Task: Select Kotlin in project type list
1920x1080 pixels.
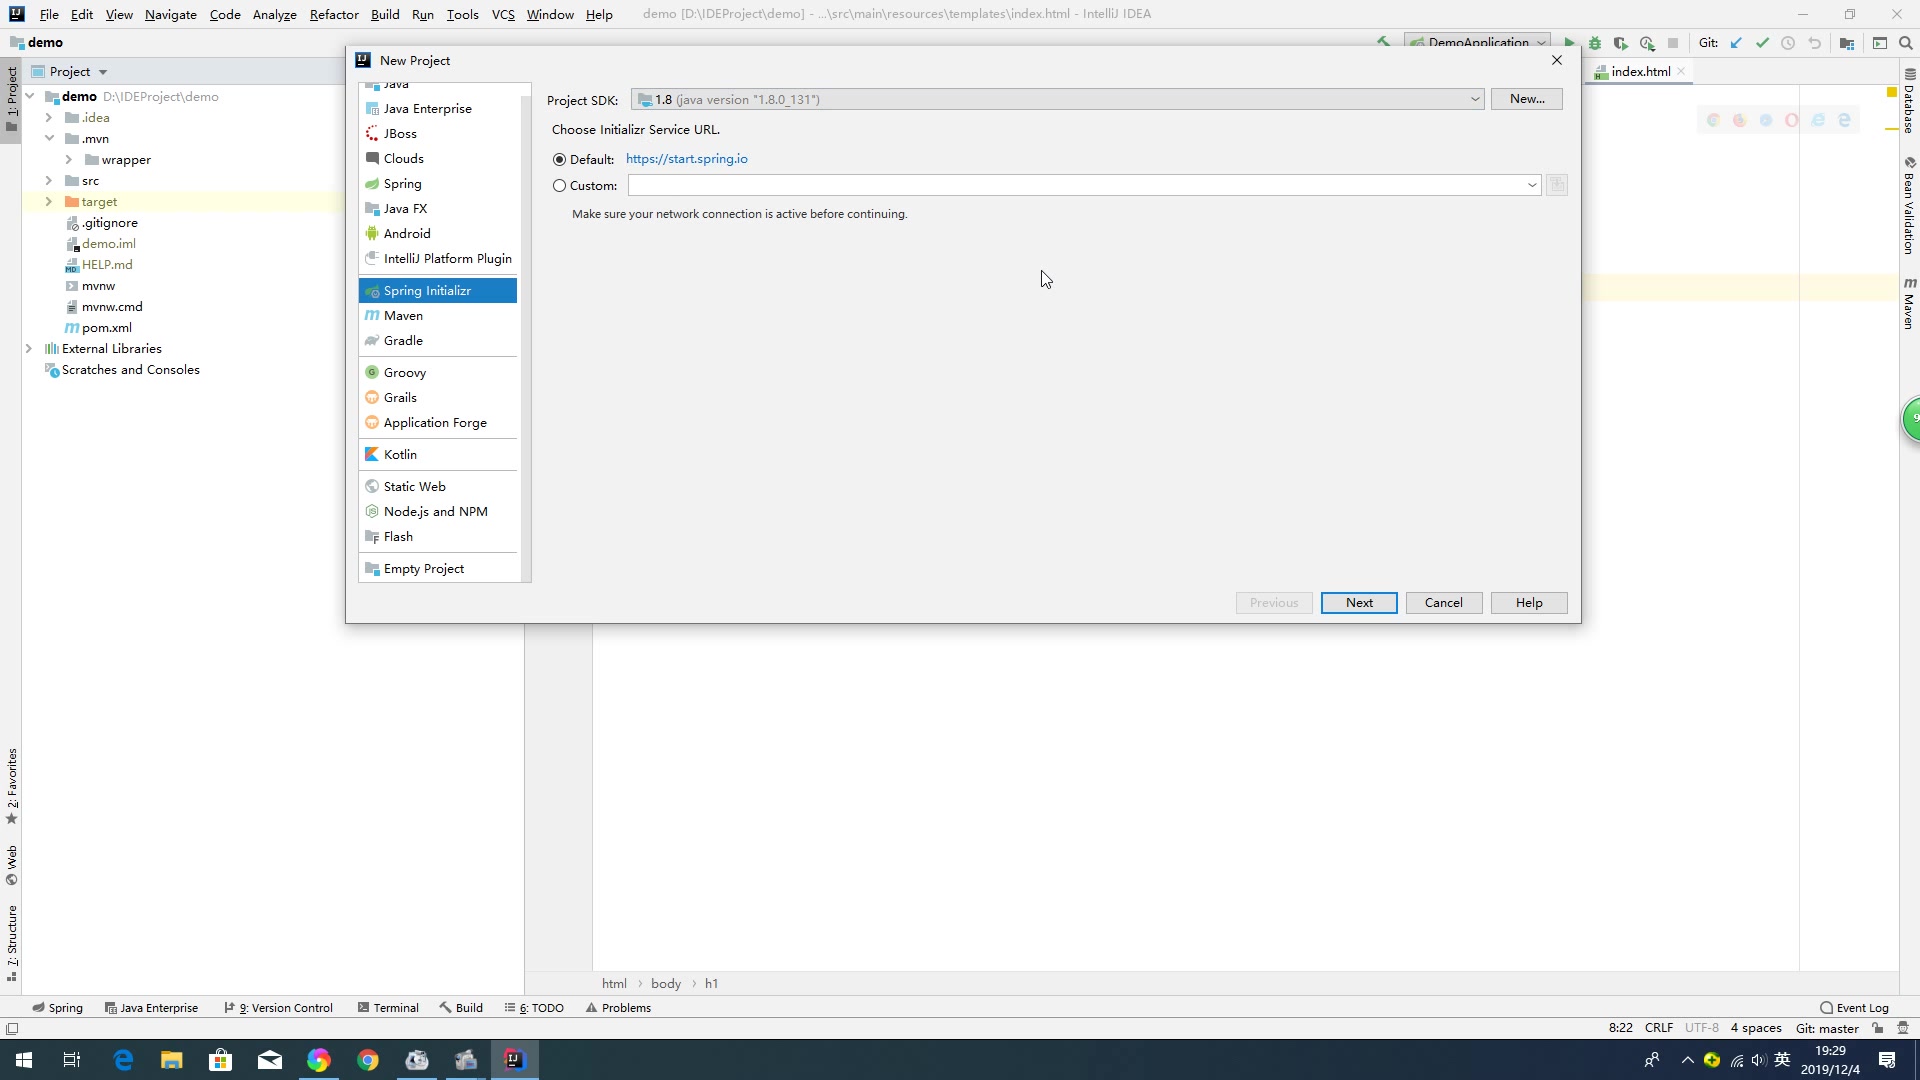Action: pos(400,455)
